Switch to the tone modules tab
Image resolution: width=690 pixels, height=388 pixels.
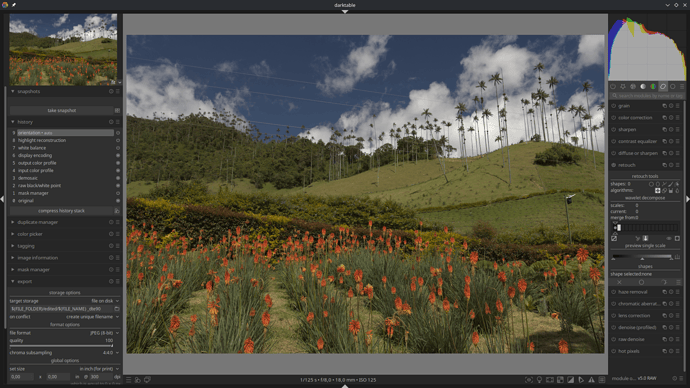[643, 87]
